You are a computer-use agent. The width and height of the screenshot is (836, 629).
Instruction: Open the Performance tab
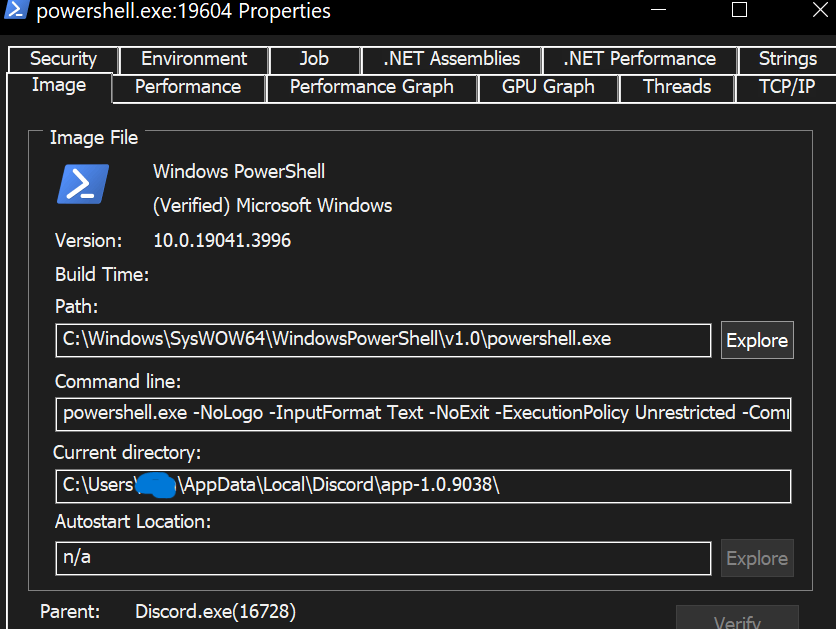[188, 87]
